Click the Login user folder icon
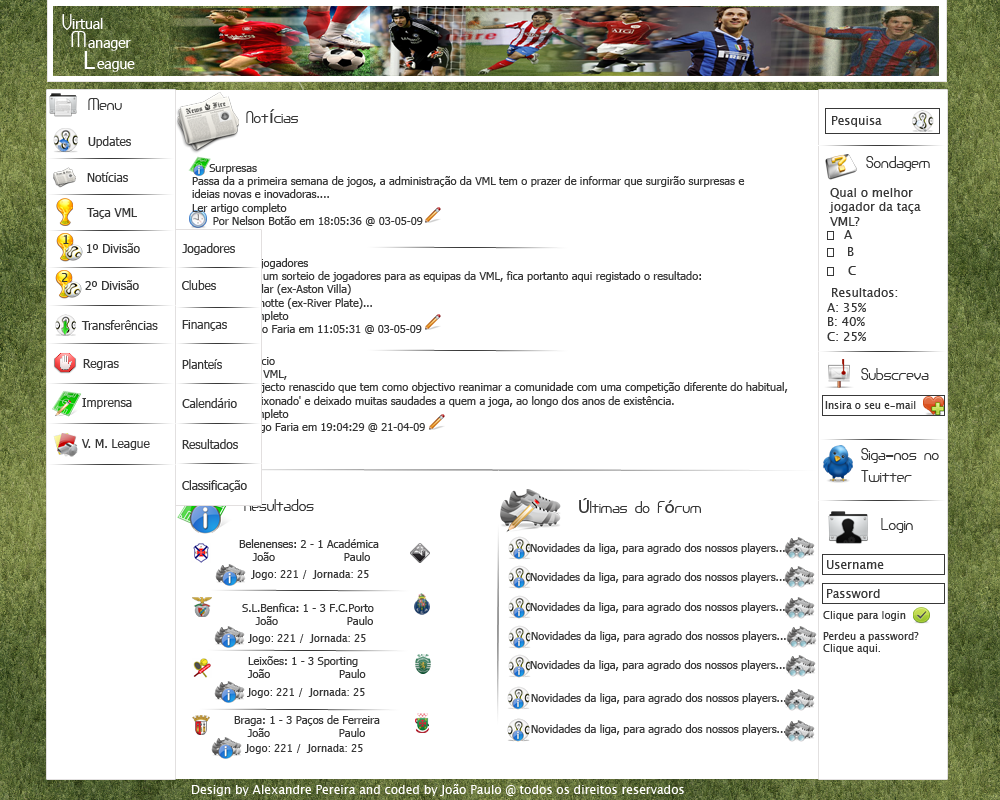The height and width of the screenshot is (800, 1000). [848, 527]
